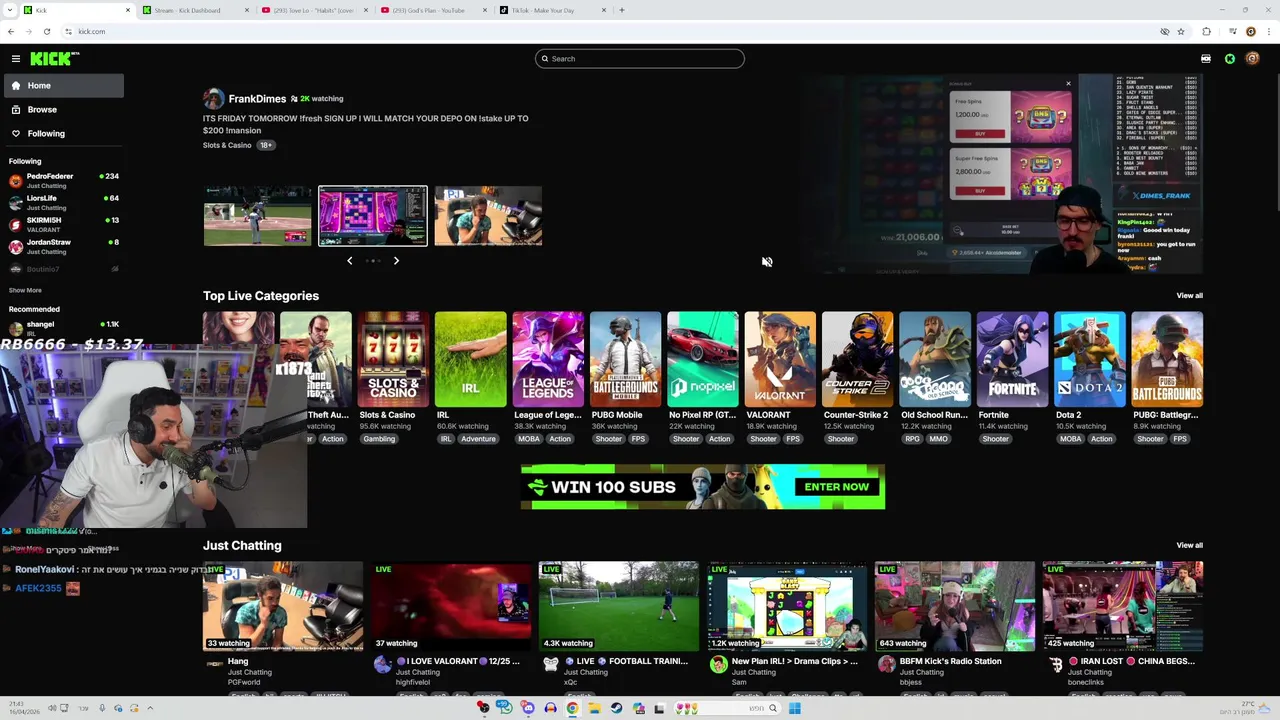1280x720 pixels.
Task: Open the IRAN LOST stream by boneclinks
Action: (x=1123, y=607)
